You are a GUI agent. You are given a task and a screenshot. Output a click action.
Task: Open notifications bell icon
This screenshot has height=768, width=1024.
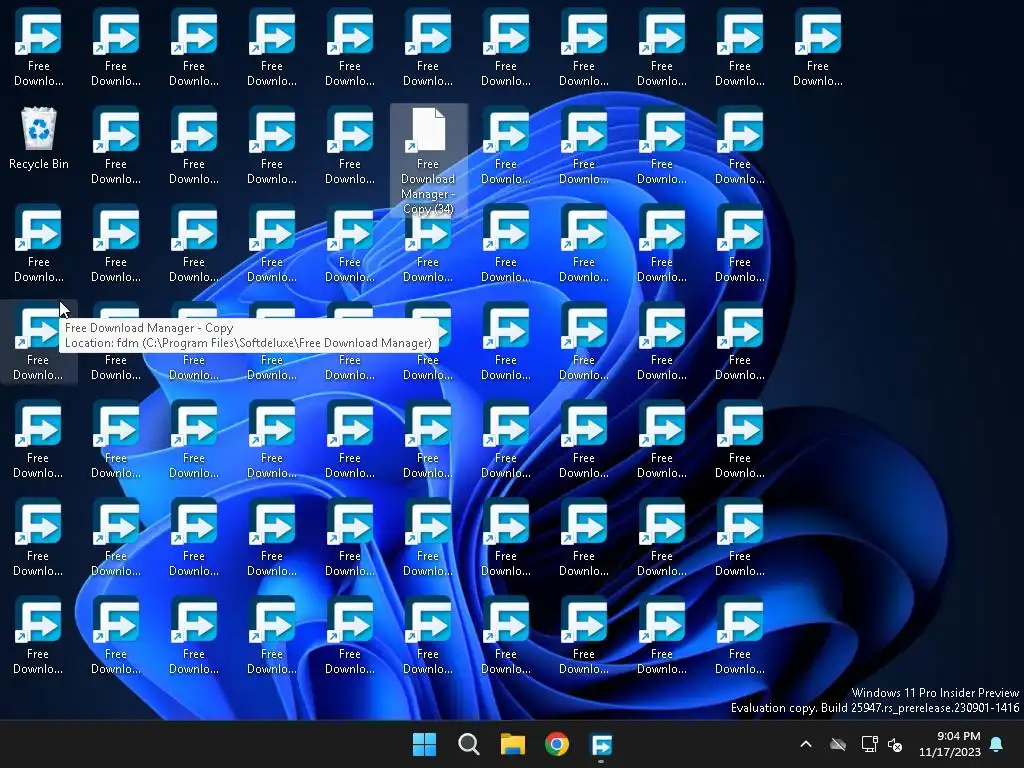click(997, 744)
